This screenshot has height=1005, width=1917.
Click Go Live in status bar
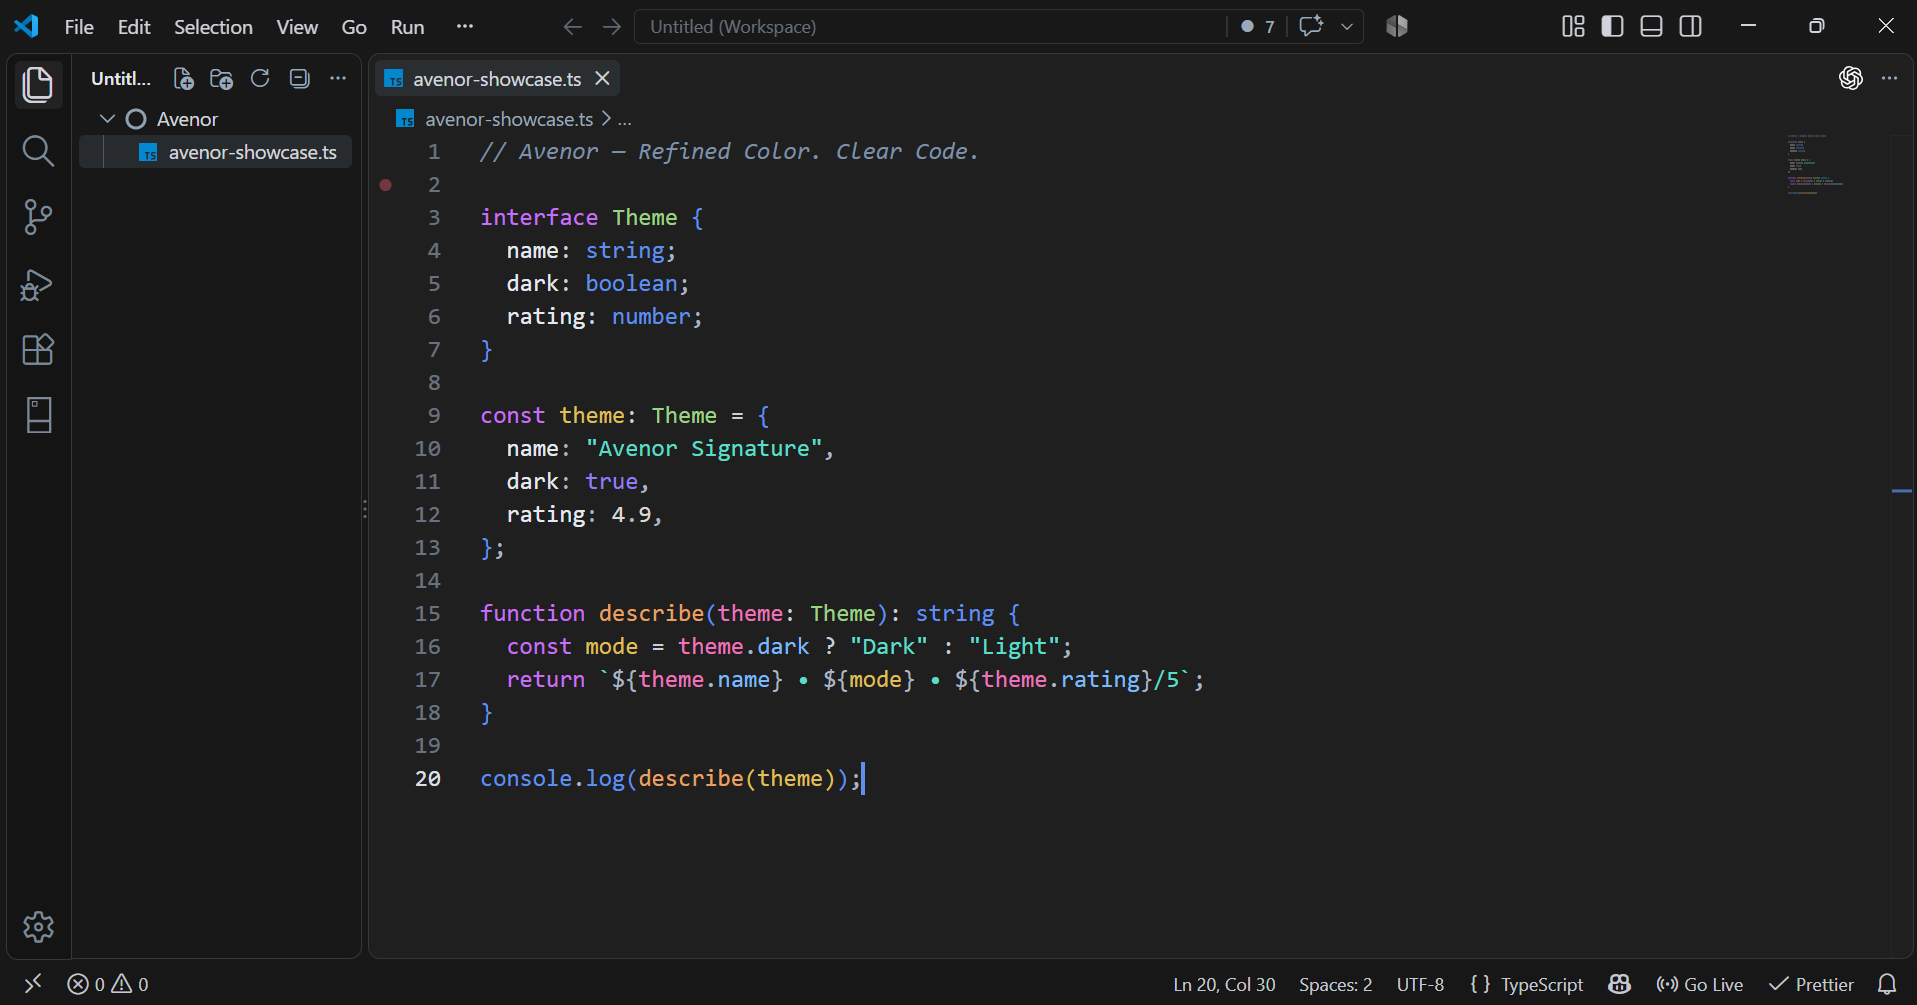pyautogui.click(x=1699, y=984)
